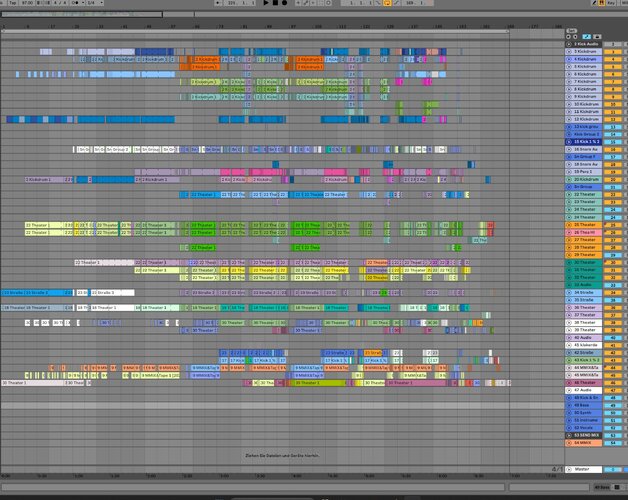Toggle the highlighted automation mode icon
This screenshot has width=628, height=500.
point(586,36)
